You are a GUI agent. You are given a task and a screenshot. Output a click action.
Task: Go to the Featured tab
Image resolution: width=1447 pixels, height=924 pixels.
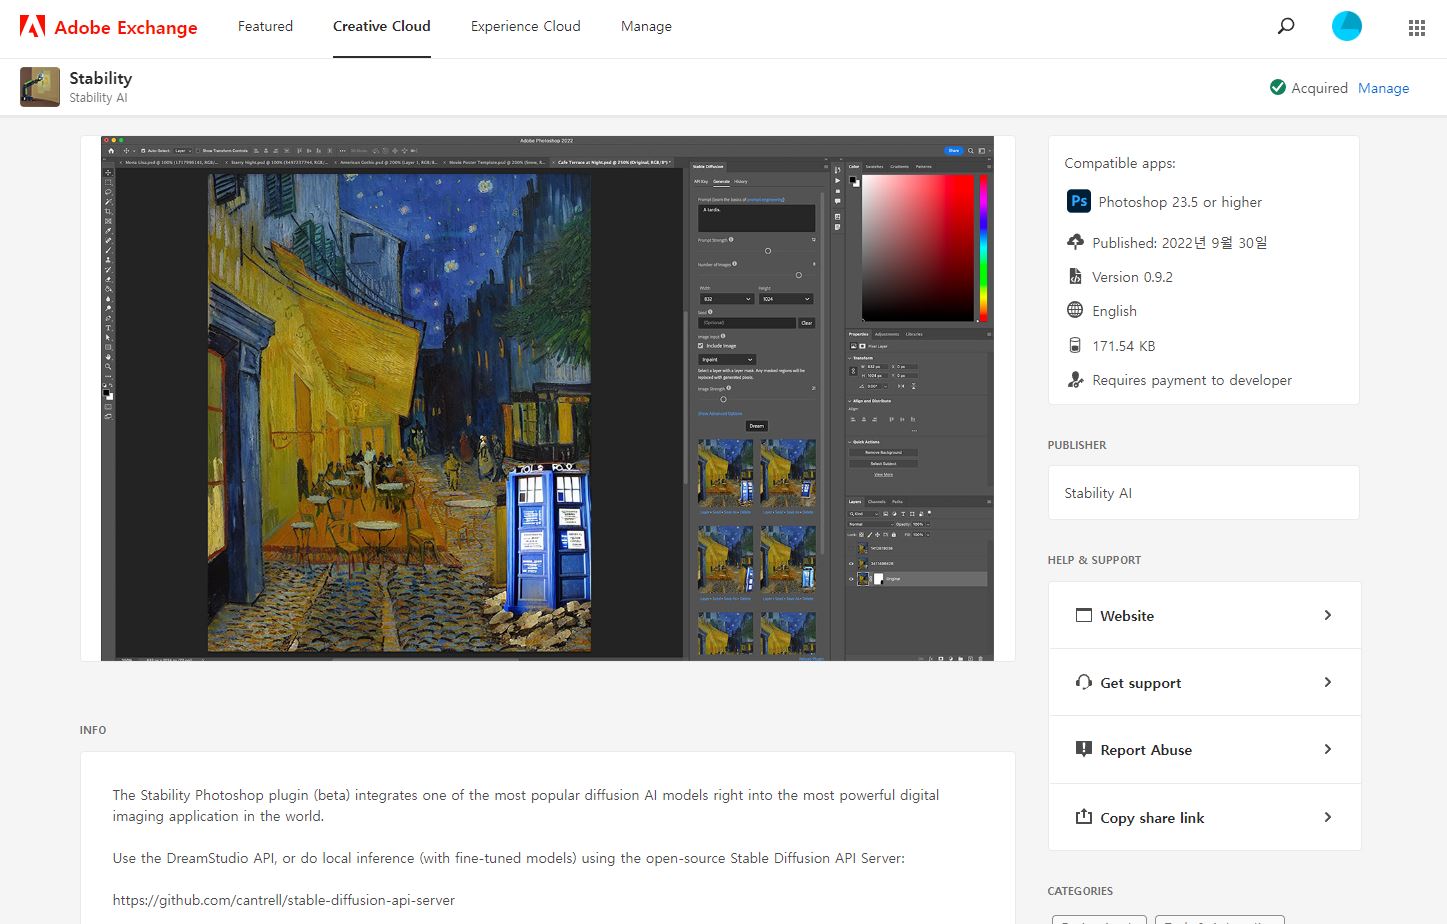click(265, 26)
